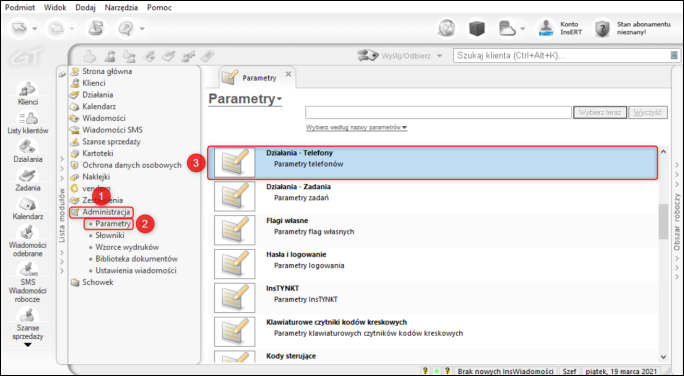Click the black cube toolbar icon
Image resolution: width=684 pixels, height=376 pixels.
pos(477,29)
